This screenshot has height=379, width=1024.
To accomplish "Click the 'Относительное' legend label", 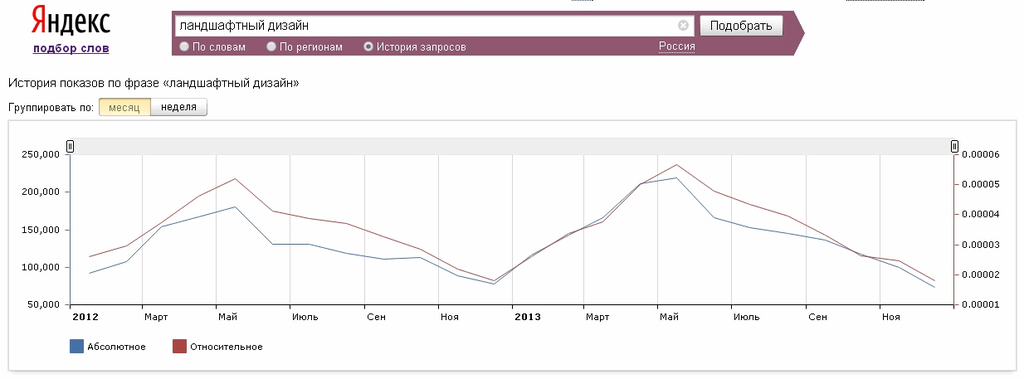I will (x=227, y=347).
